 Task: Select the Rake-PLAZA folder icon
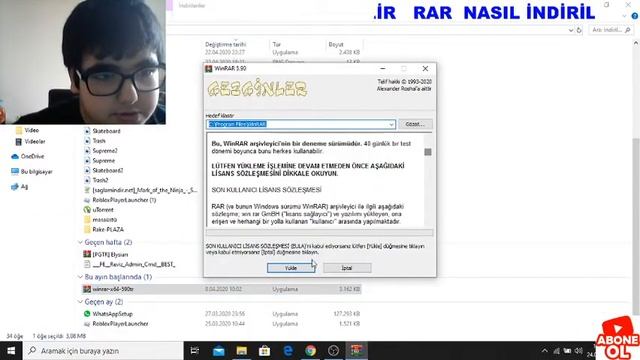[87, 229]
